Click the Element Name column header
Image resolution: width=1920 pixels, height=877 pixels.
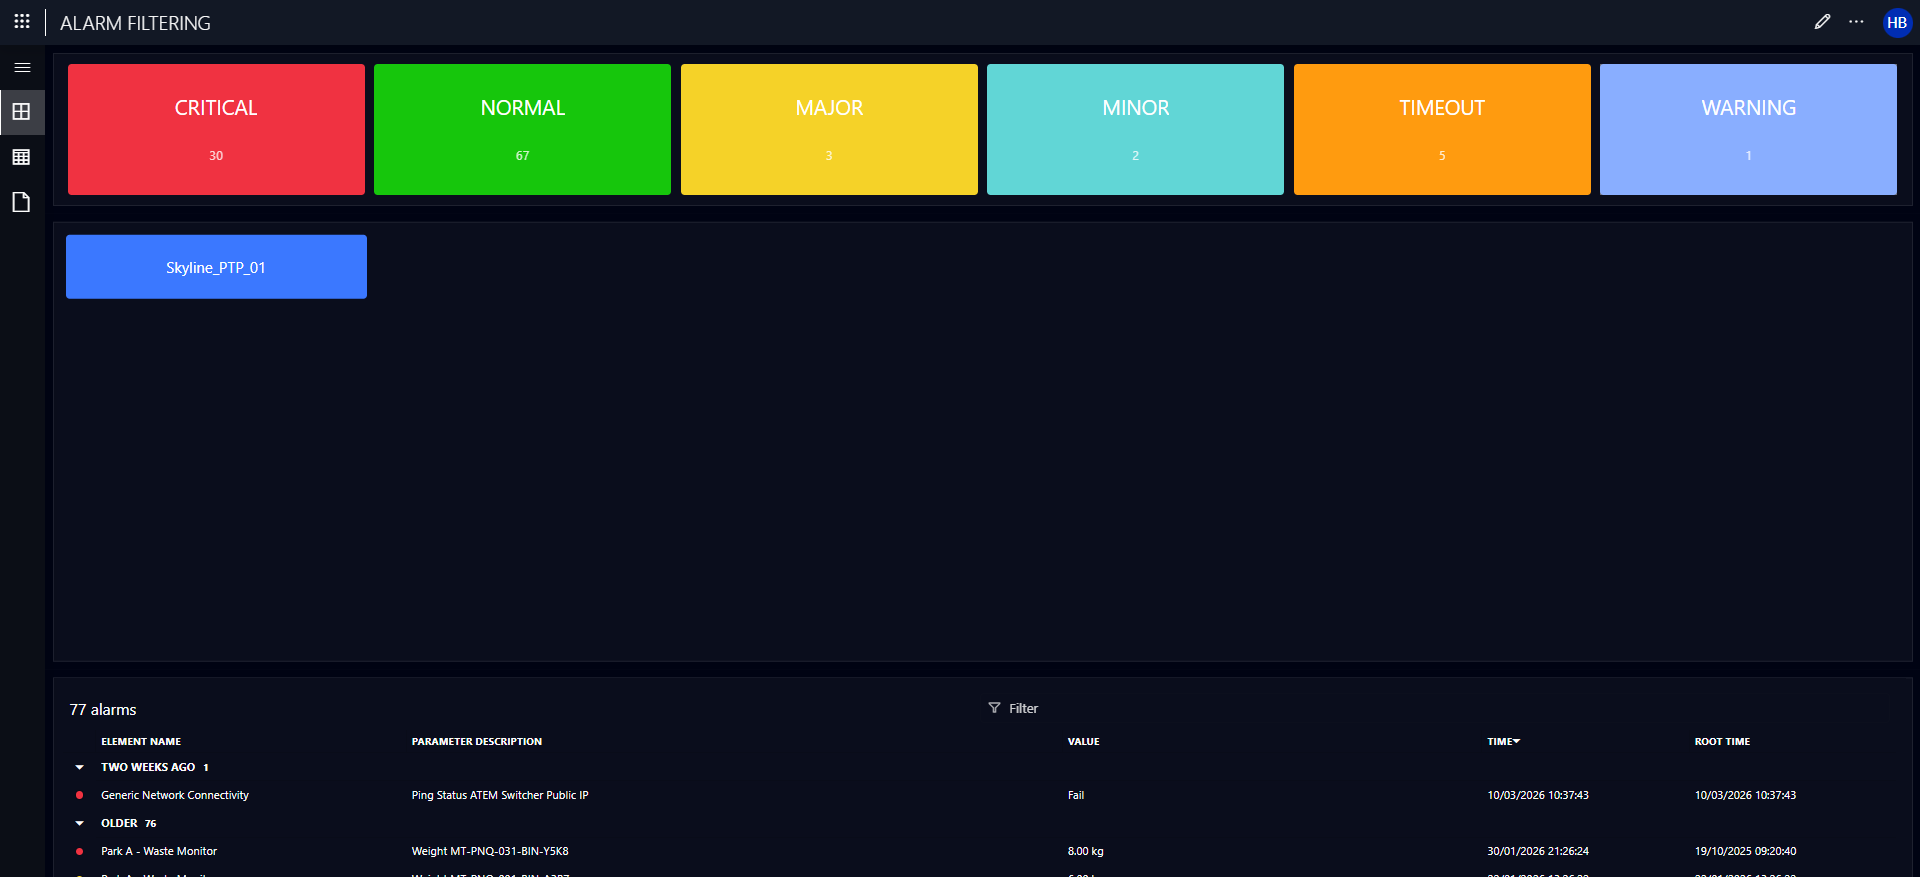141,741
